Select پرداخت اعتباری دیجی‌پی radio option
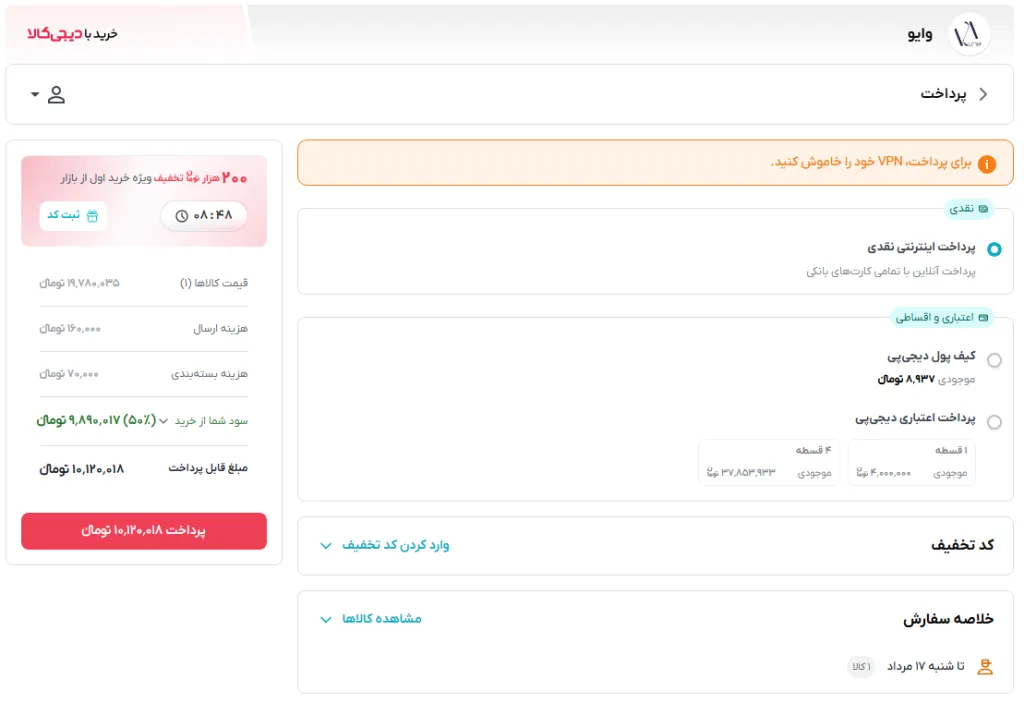Screen dimensions: 1024x703 coord(994,422)
